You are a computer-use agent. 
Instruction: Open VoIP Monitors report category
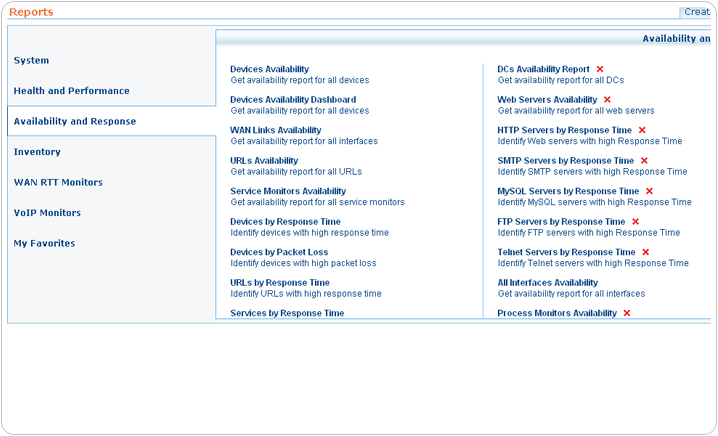click(47, 213)
